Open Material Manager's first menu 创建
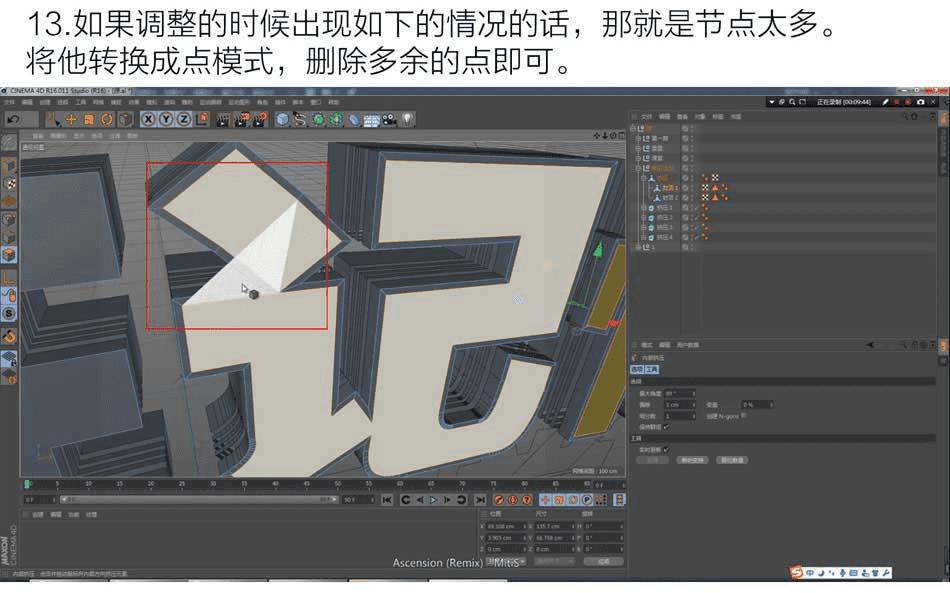This screenshot has width=950, height=593. (x=38, y=515)
